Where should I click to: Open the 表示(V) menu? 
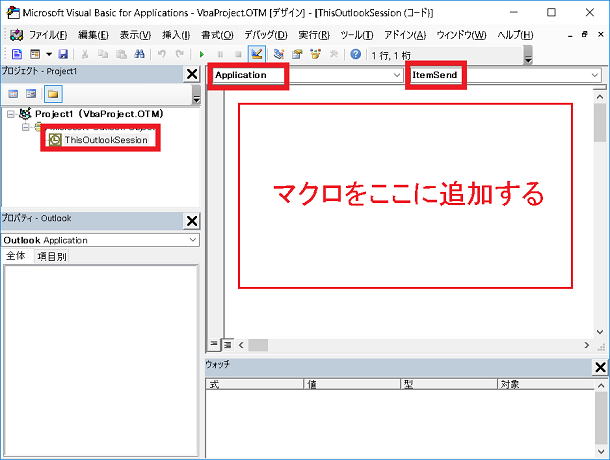point(135,35)
